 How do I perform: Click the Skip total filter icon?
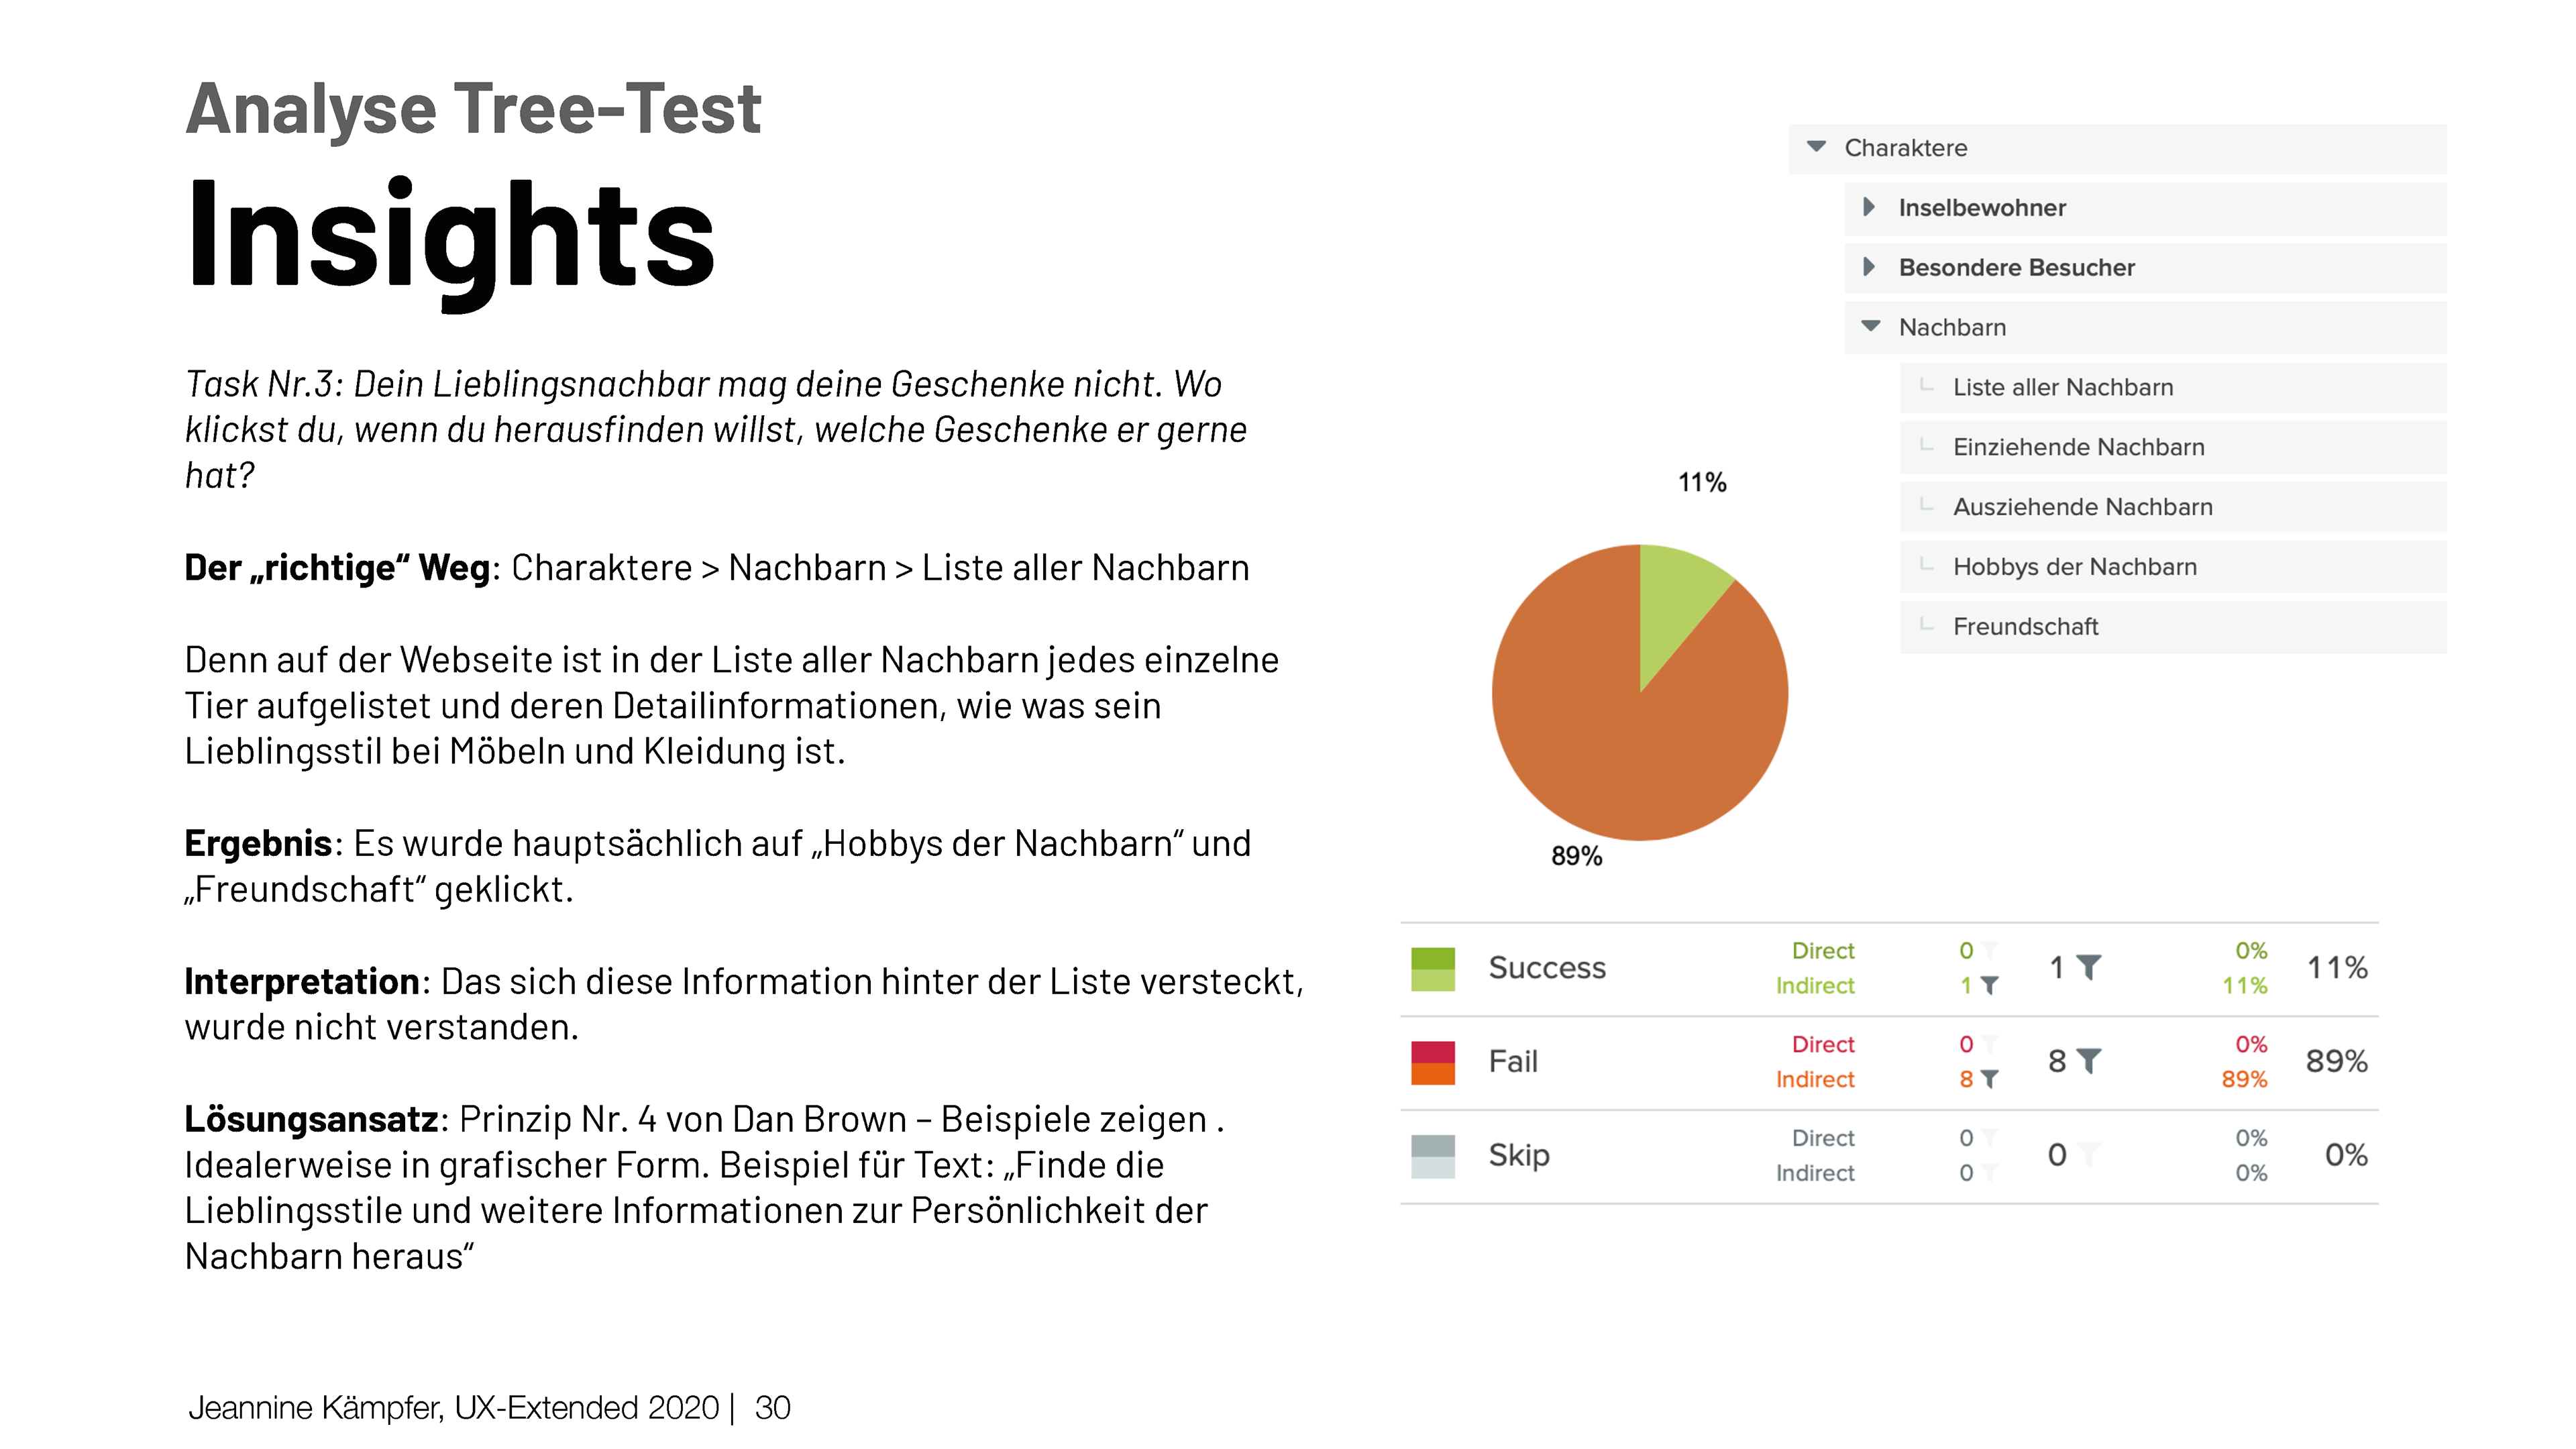[x=2089, y=1154]
